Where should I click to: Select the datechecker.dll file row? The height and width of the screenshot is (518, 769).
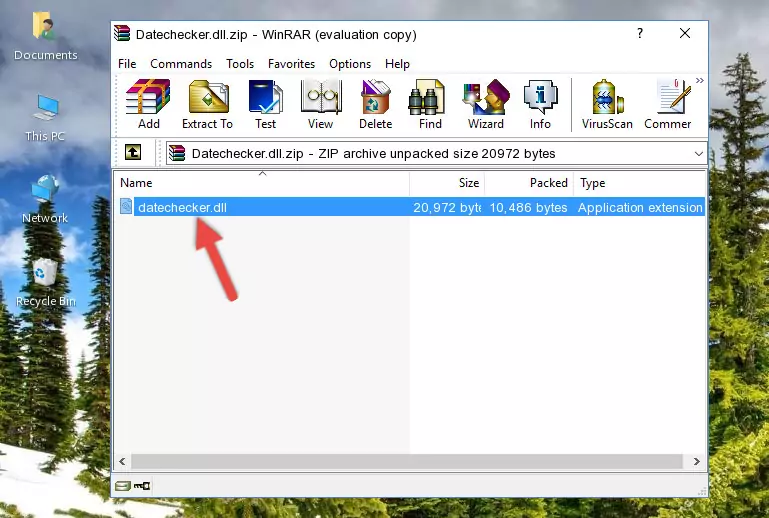tap(411, 207)
